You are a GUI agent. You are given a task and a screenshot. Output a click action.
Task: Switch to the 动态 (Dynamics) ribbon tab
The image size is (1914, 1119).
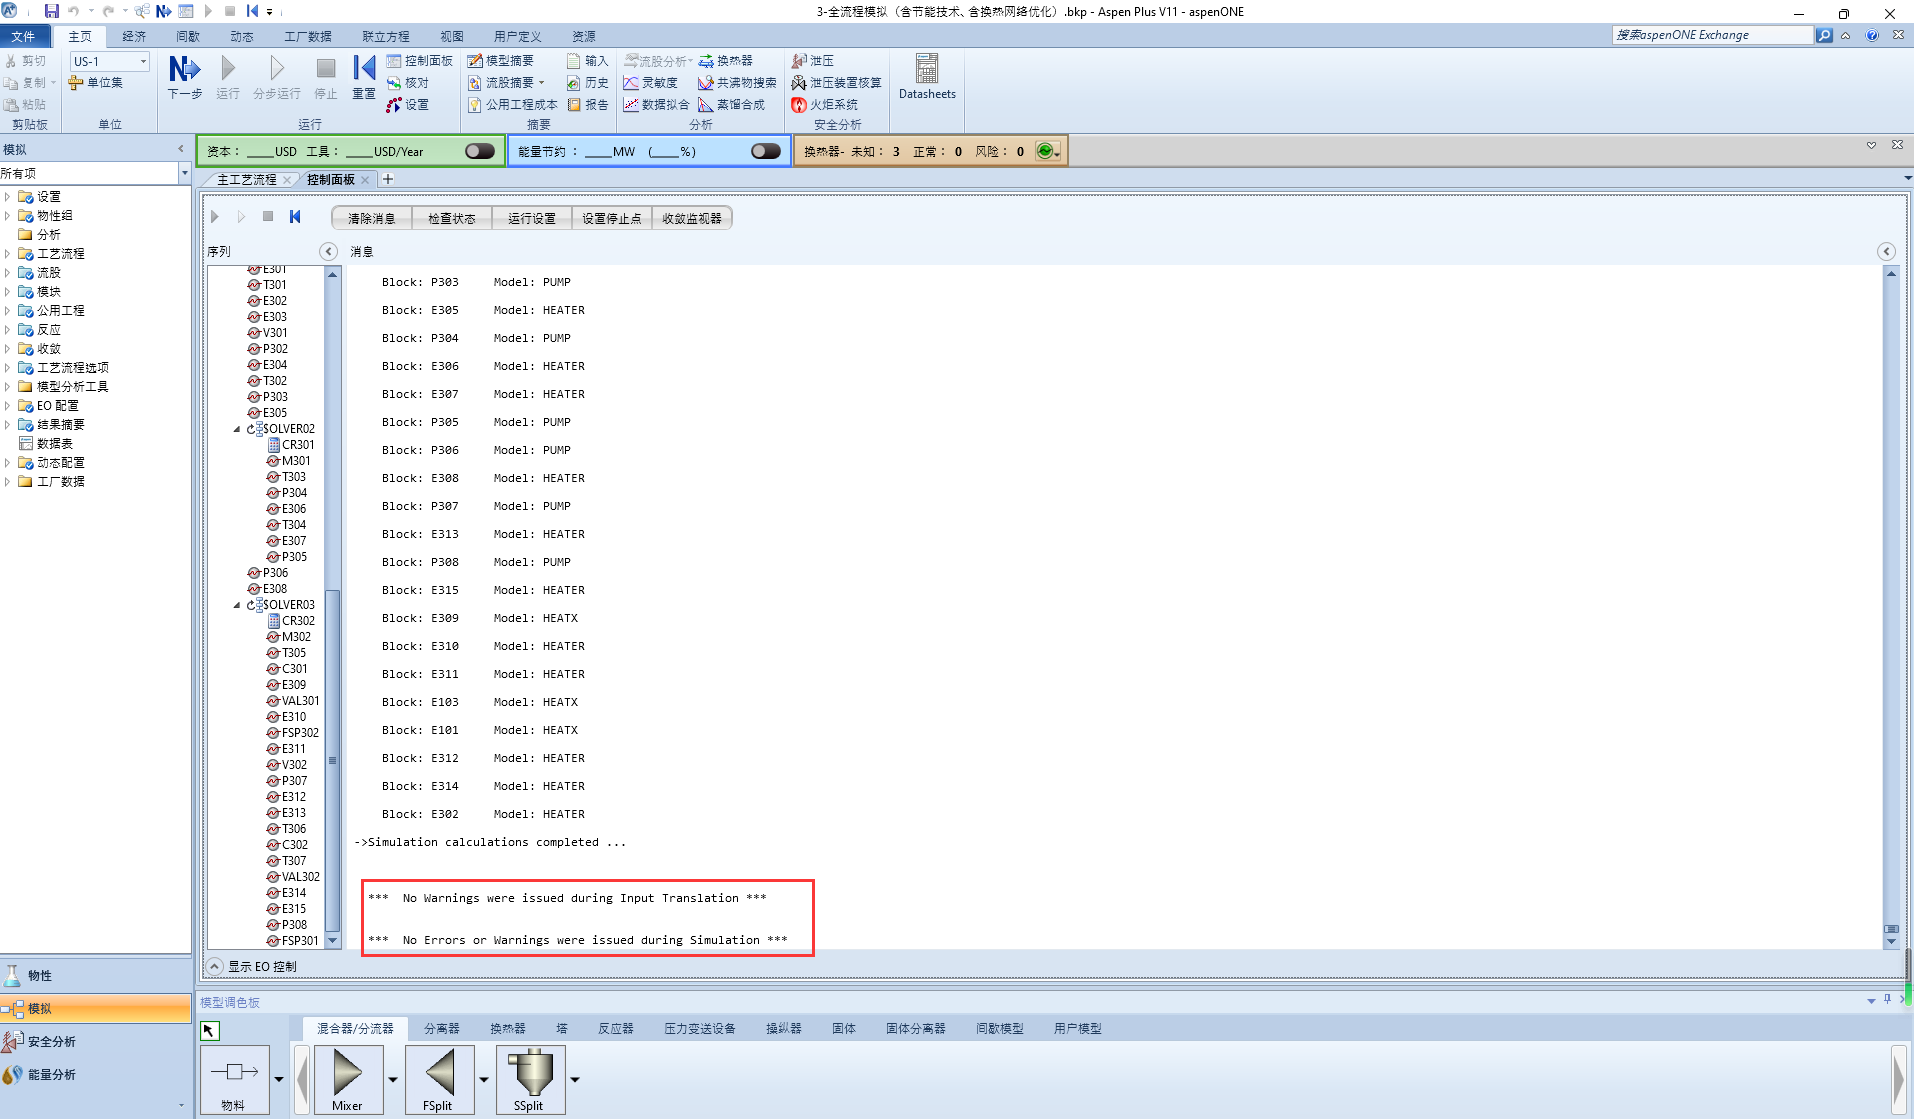click(242, 36)
